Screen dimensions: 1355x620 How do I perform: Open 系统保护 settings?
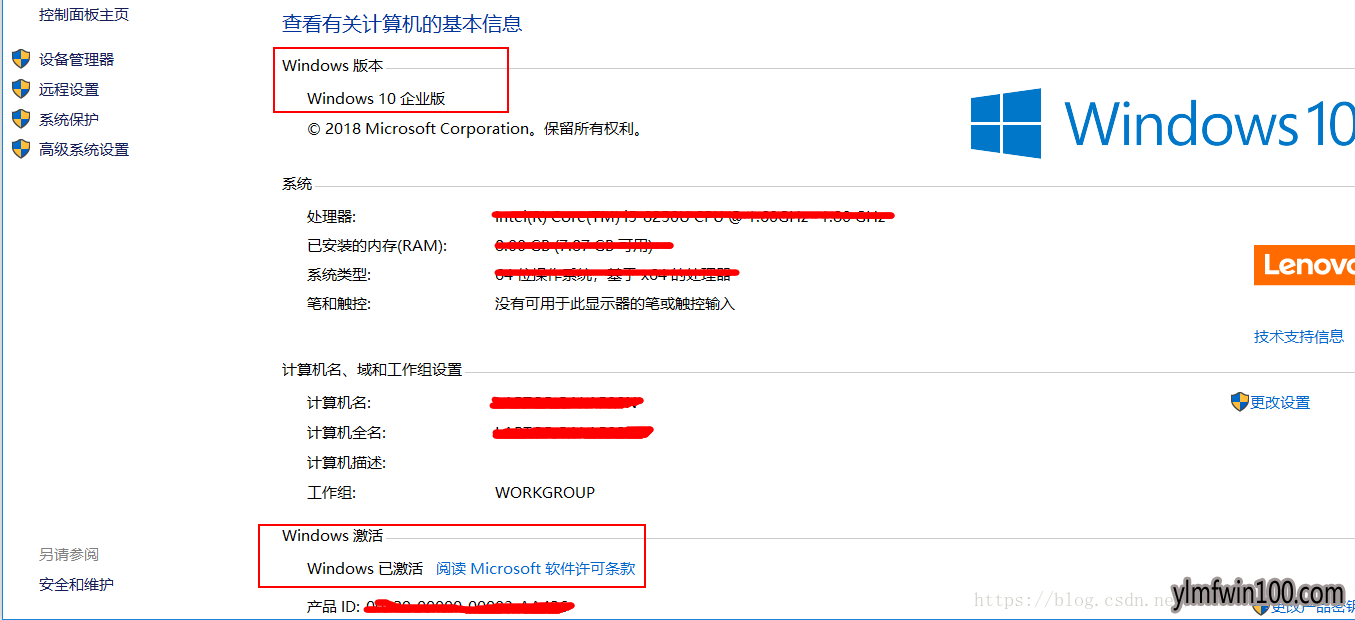pyautogui.click(x=69, y=119)
